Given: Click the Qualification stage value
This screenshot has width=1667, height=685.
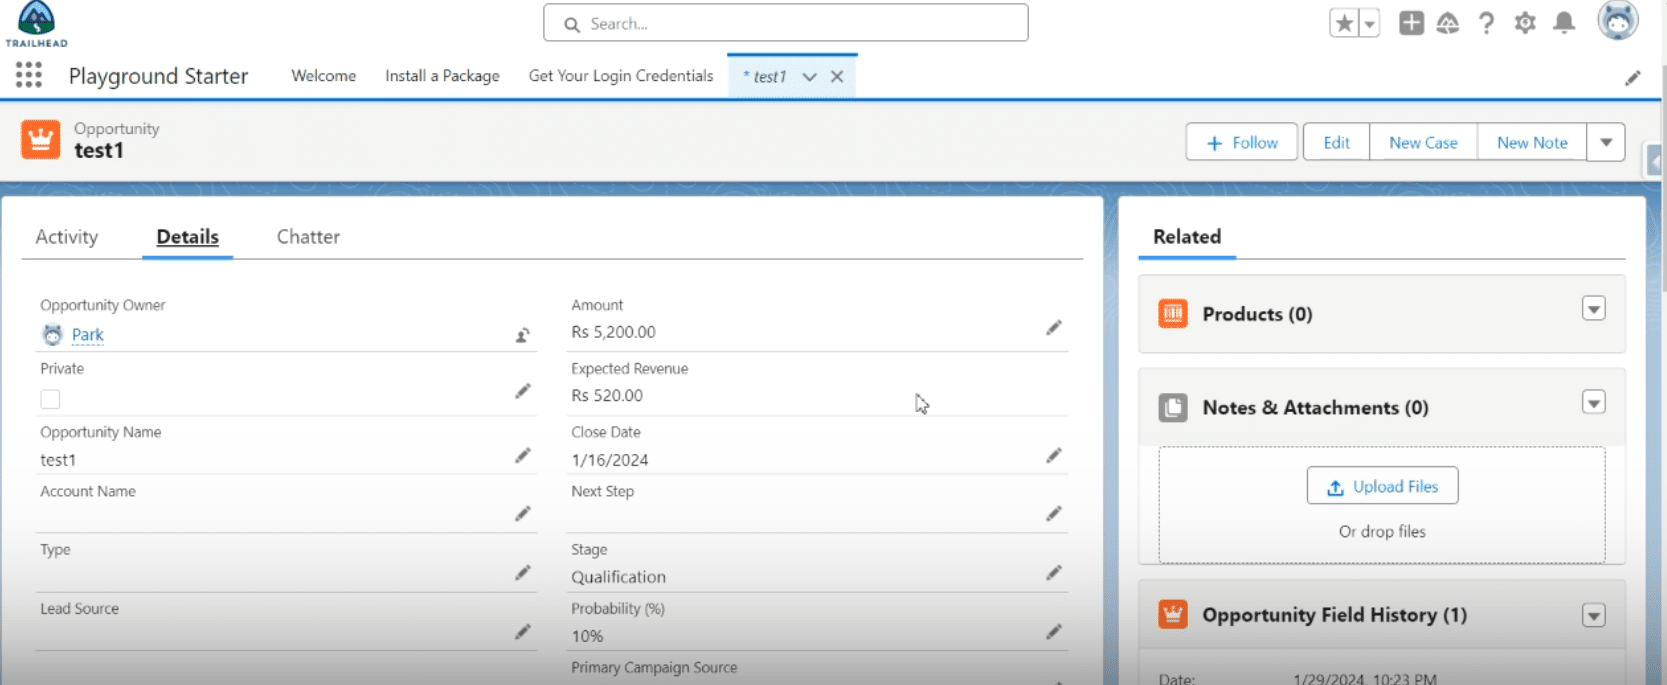Looking at the screenshot, I should (618, 577).
